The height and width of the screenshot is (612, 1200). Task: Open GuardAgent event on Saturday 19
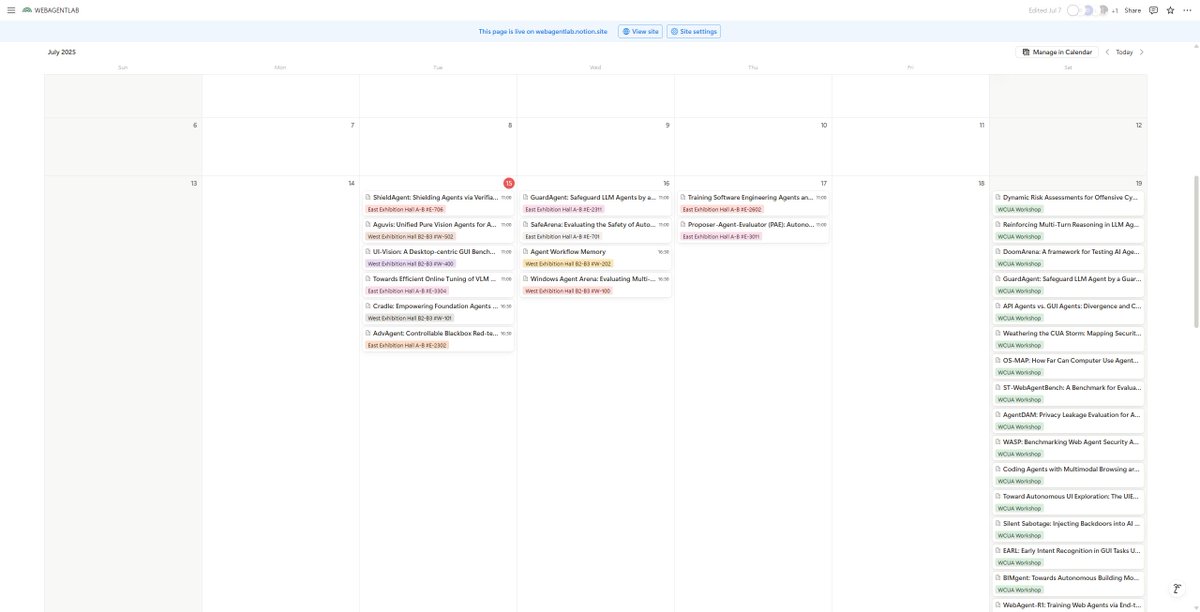pos(1068,283)
